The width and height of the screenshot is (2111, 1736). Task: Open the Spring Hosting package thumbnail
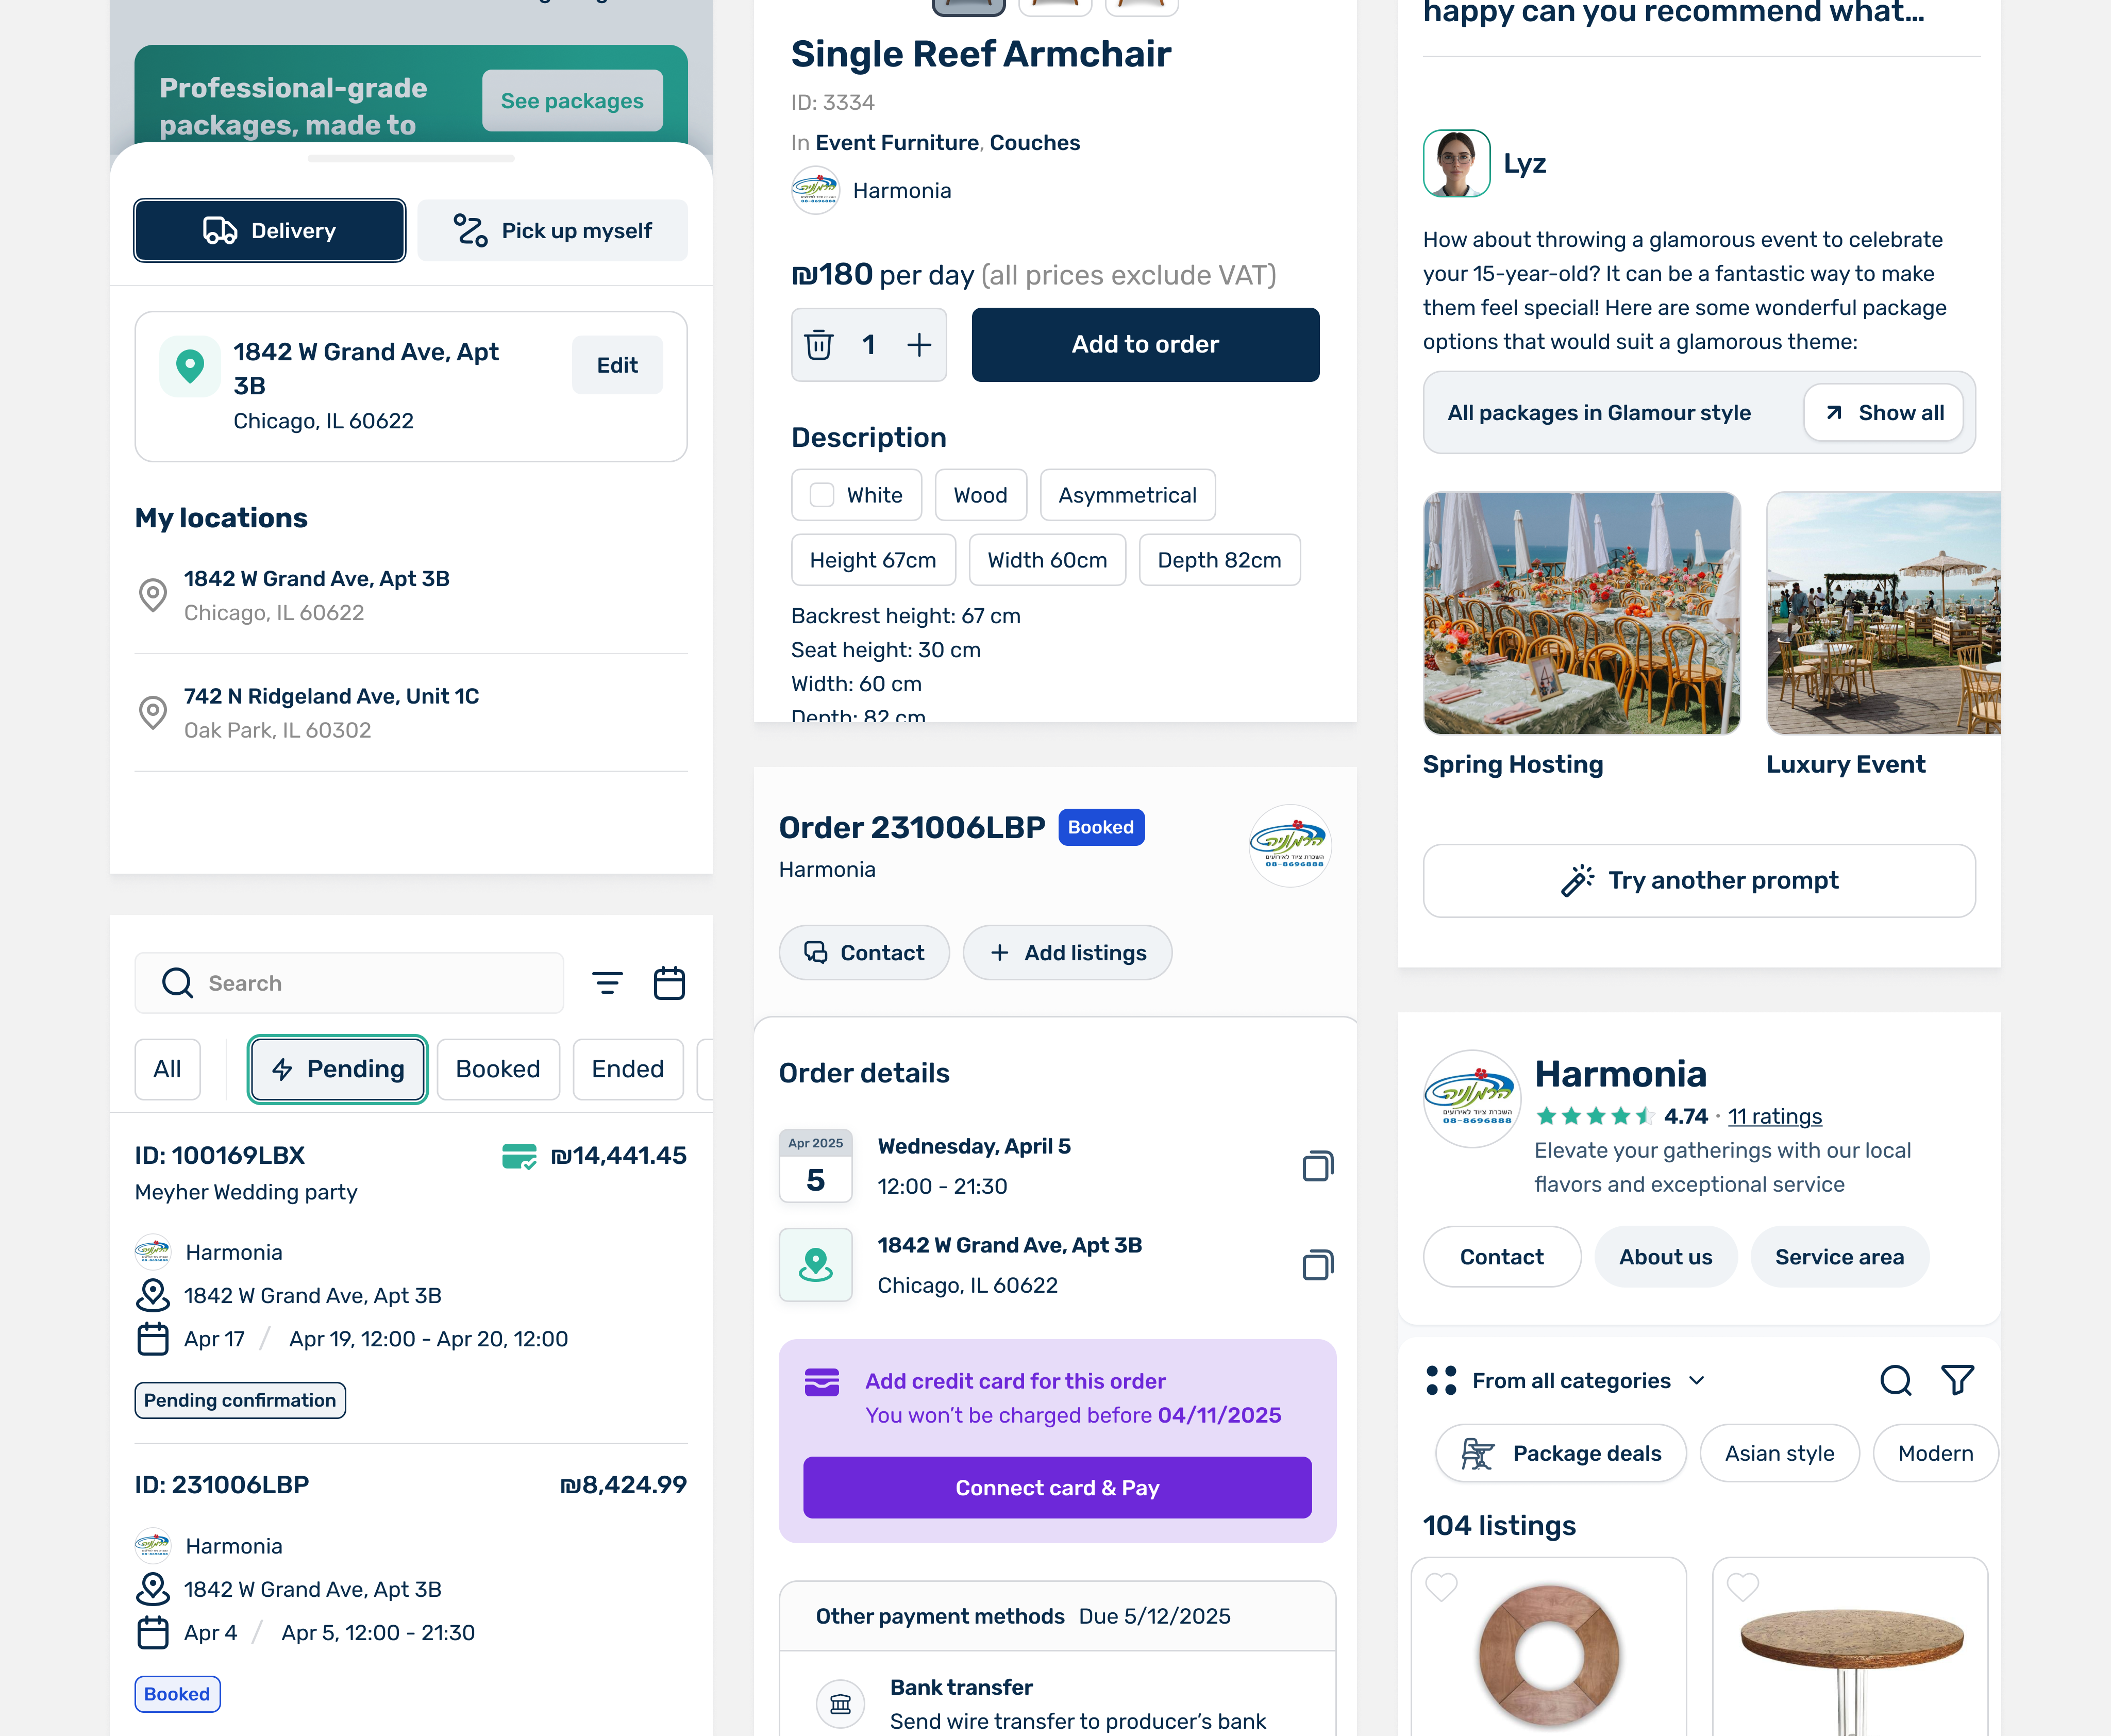[x=1581, y=613]
